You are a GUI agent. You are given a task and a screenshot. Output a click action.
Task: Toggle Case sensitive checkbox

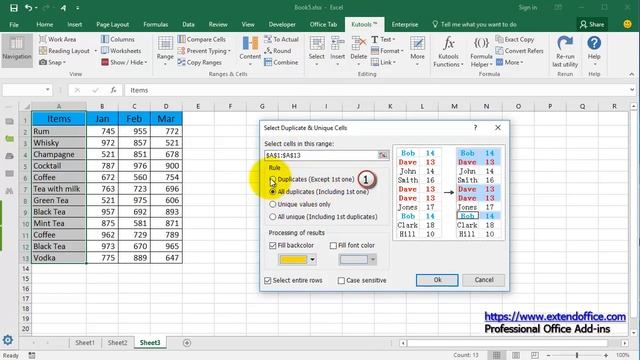(341, 280)
